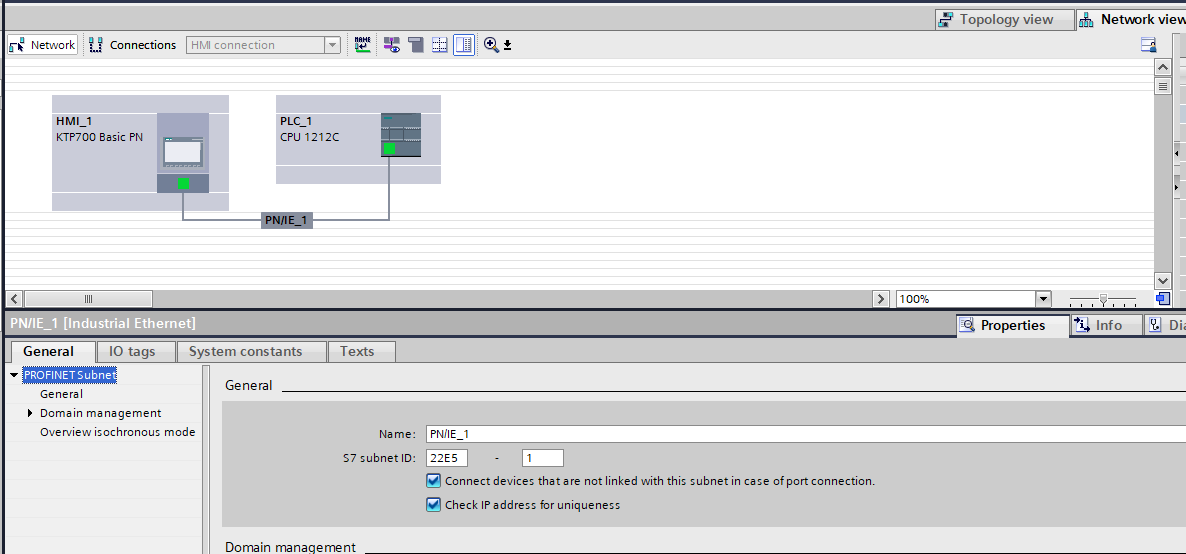Click horizontal scrollbar left arrow
1186x554 pixels.
14,299
